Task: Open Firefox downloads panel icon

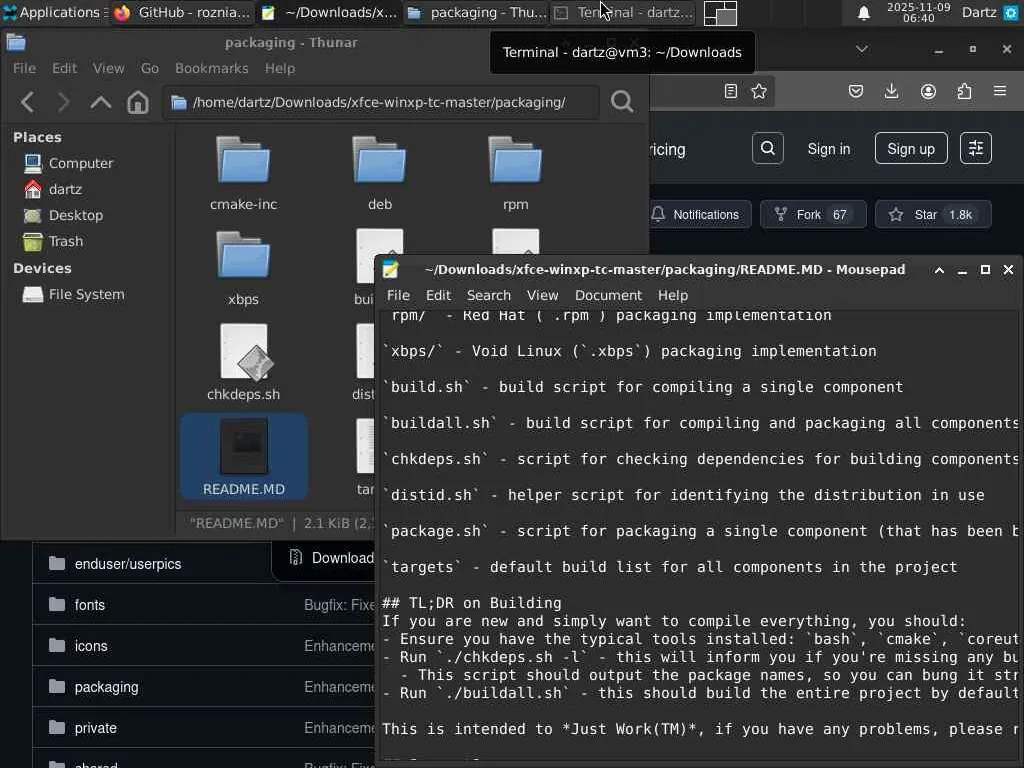Action: tap(891, 91)
